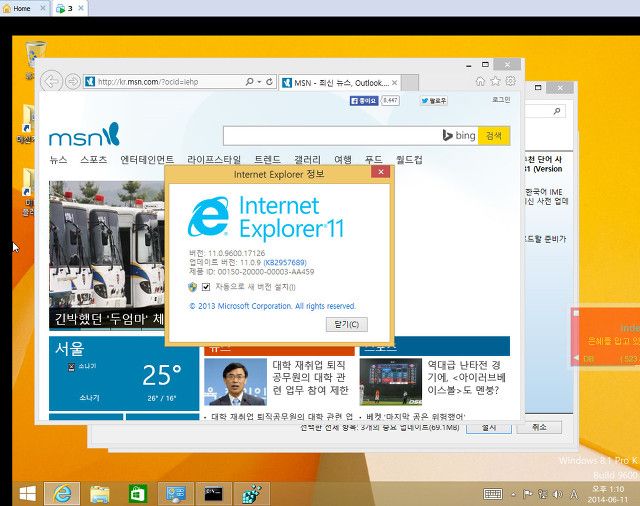This screenshot has width=640, height=506.
Task: Open the network tray icon
Action: 542,495
